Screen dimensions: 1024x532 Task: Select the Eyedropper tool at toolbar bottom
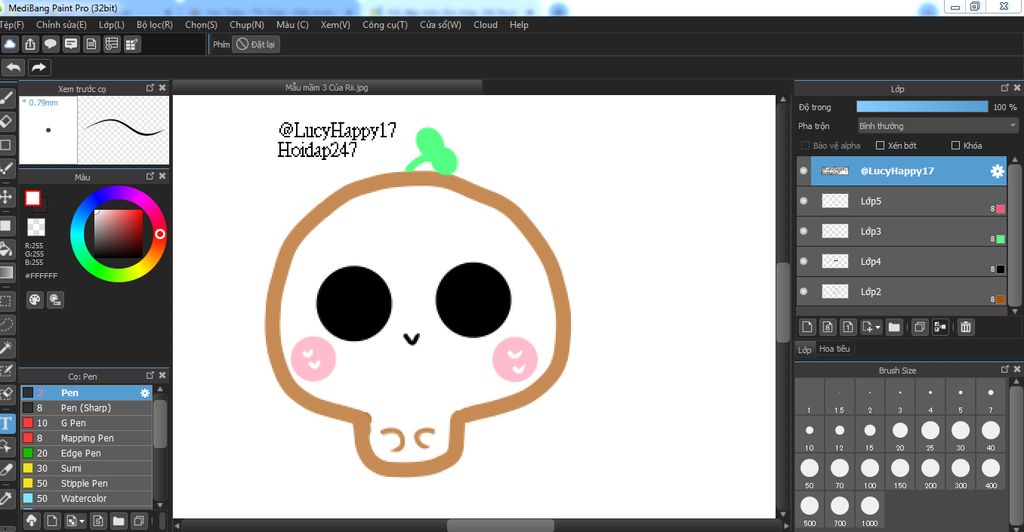(x=7, y=499)
